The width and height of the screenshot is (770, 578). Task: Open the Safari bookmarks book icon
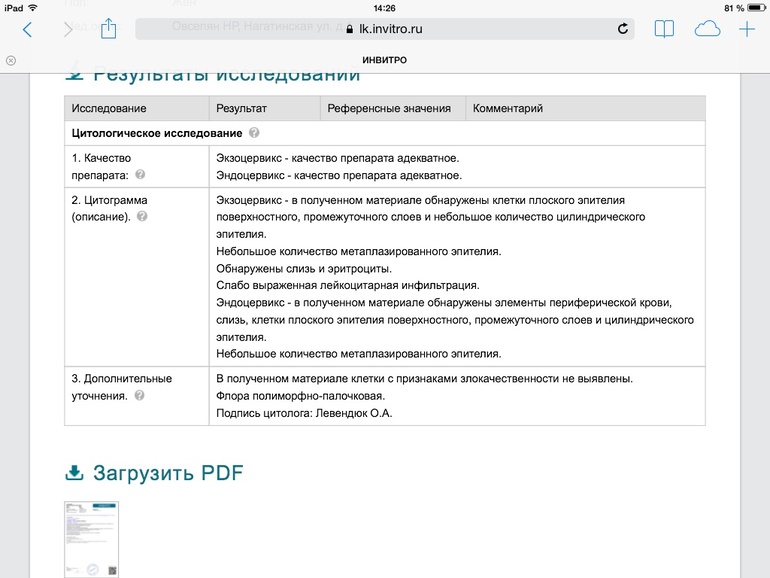pyautogui.click(x=664, y=29)
